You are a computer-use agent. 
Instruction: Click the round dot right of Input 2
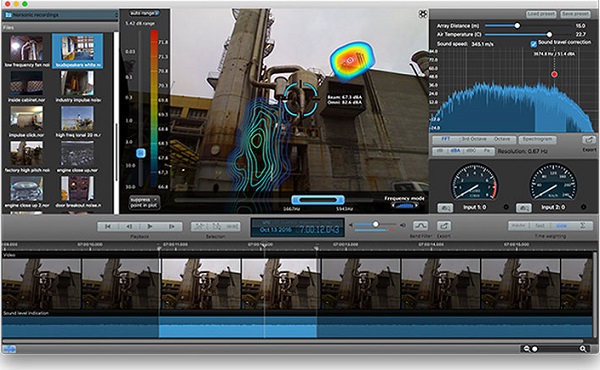tap(584, 207)
